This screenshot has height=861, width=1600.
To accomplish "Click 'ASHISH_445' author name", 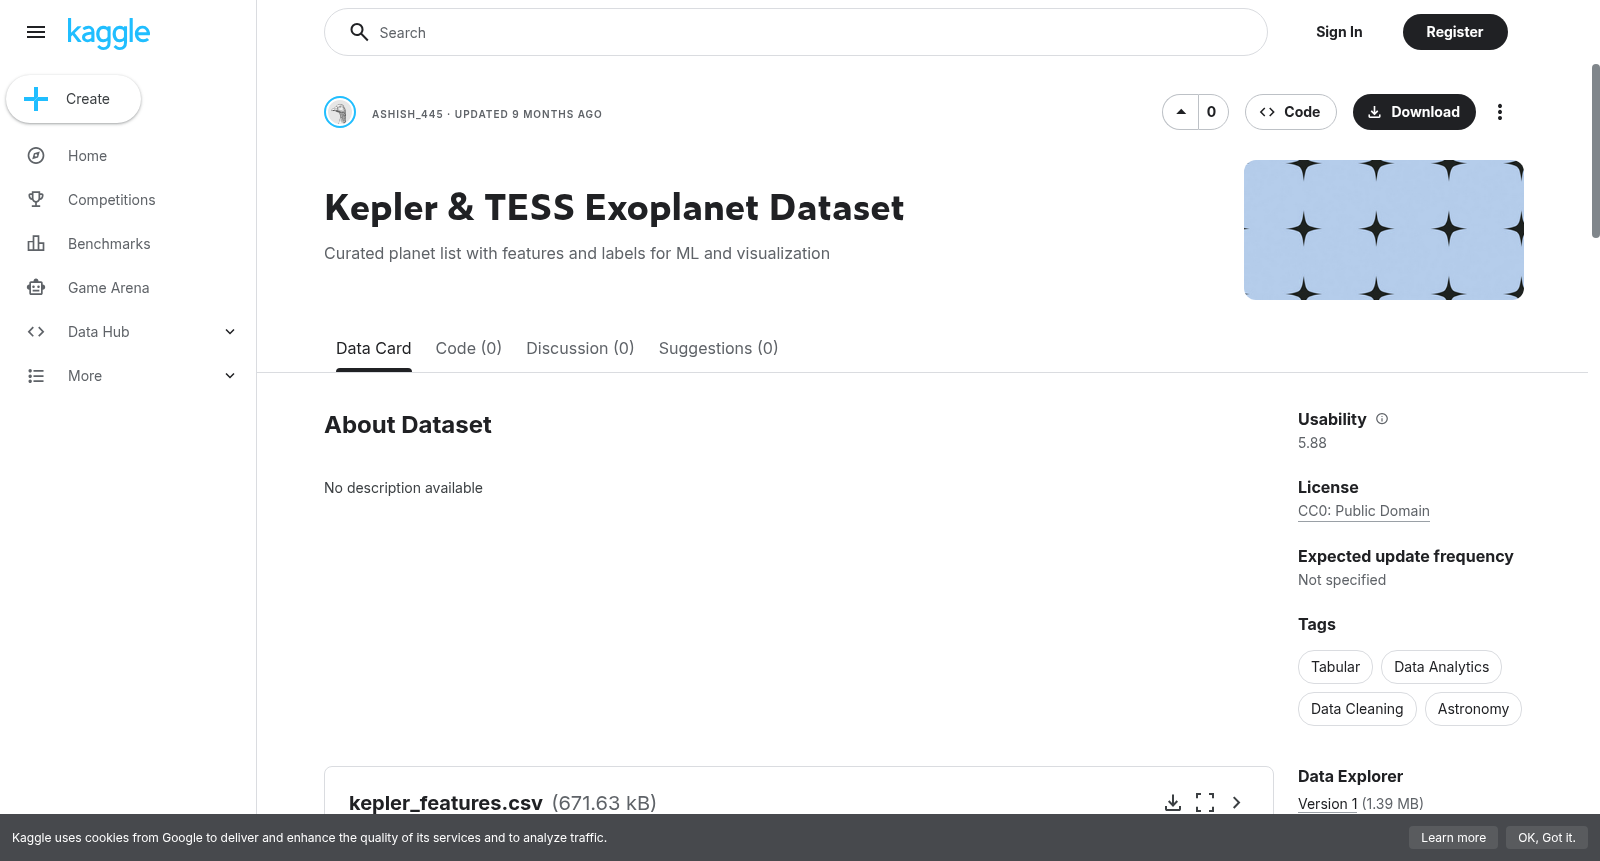I will point(407,114).
